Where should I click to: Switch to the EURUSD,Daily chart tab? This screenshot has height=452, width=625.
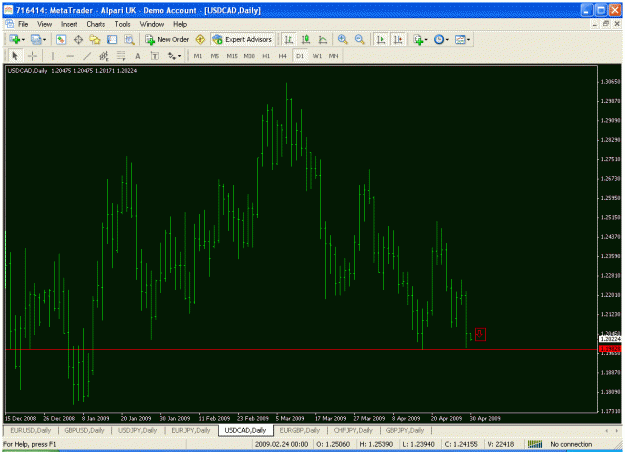point(31,430)
